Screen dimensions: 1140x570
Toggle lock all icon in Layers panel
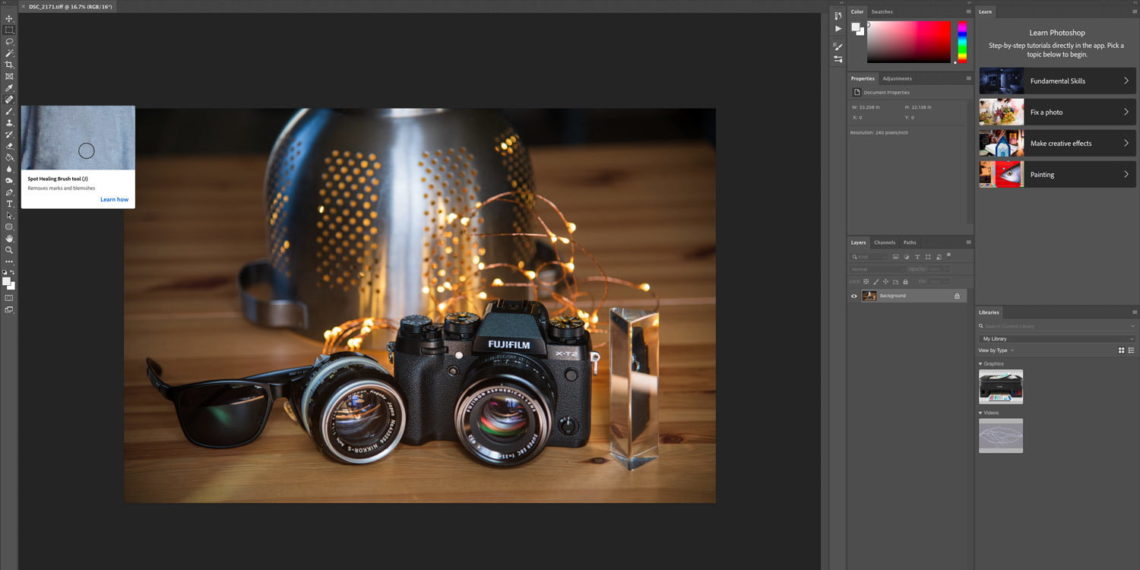click(x=904, y=281)
